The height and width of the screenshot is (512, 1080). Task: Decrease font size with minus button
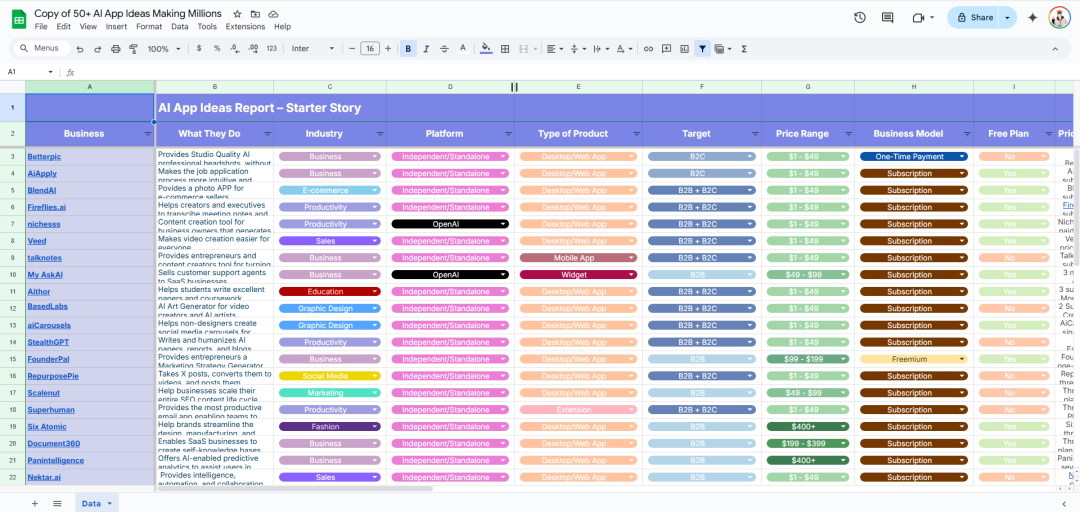coord(352,49)
